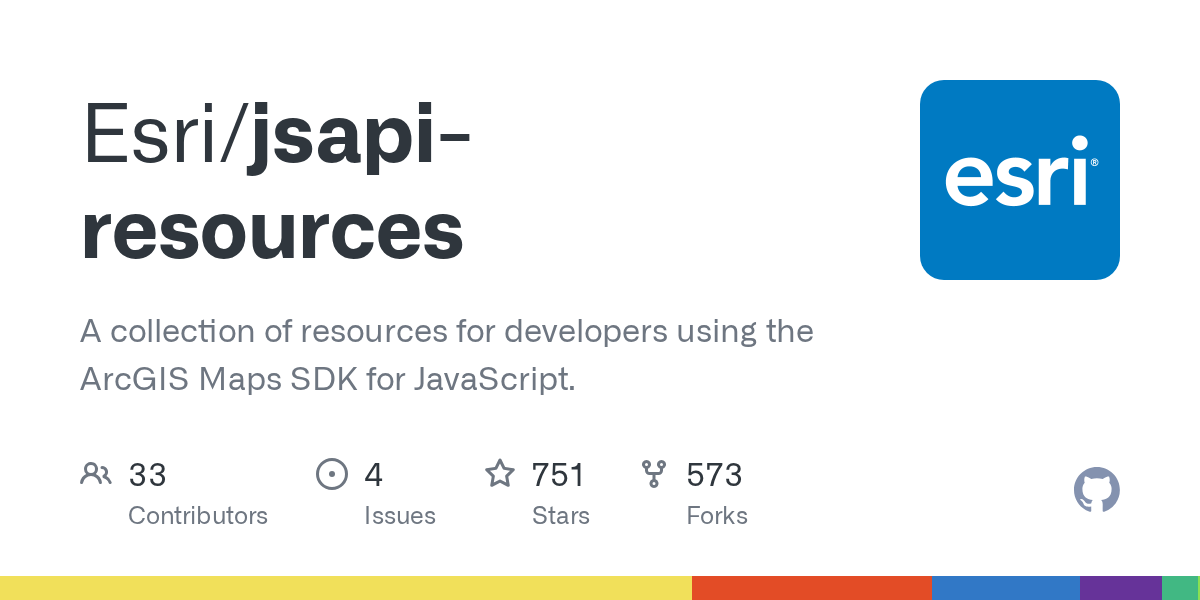Screen dimensions: 1200x600
Task: Click the repository description text
Action: pos(446,355)
